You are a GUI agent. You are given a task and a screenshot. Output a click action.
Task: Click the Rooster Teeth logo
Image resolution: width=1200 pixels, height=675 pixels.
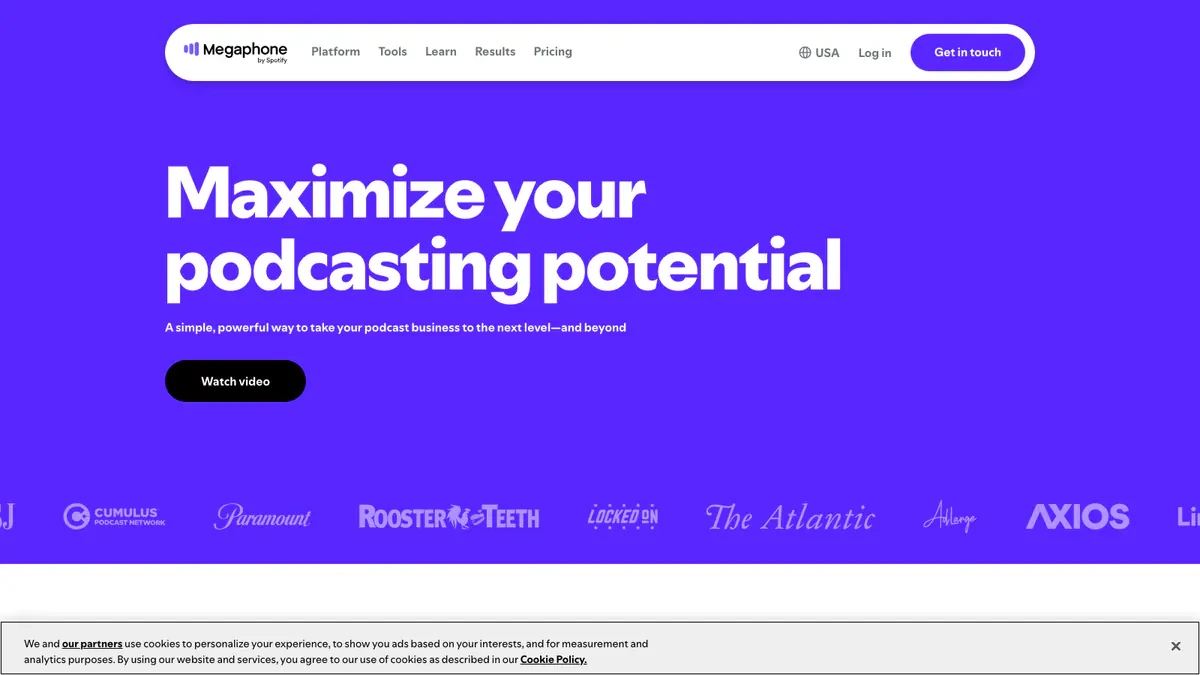(x=449, y=516)
